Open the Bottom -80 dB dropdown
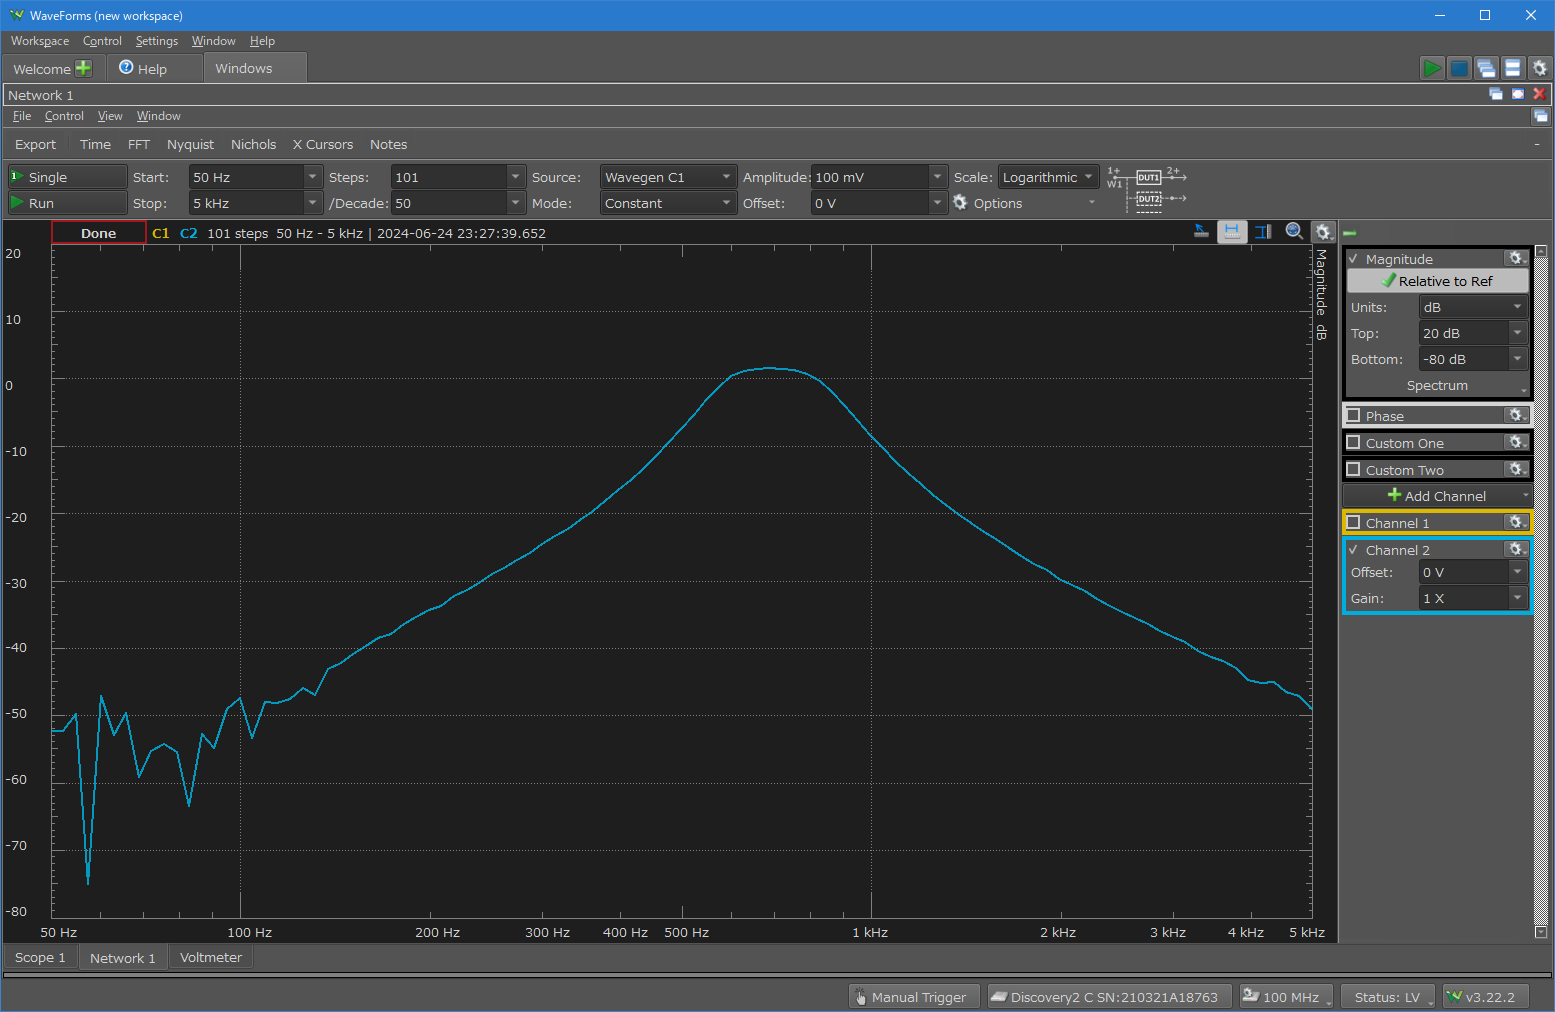Image resolution: width=1555 pixels, height=1012 pixels. coord(1518,359)
